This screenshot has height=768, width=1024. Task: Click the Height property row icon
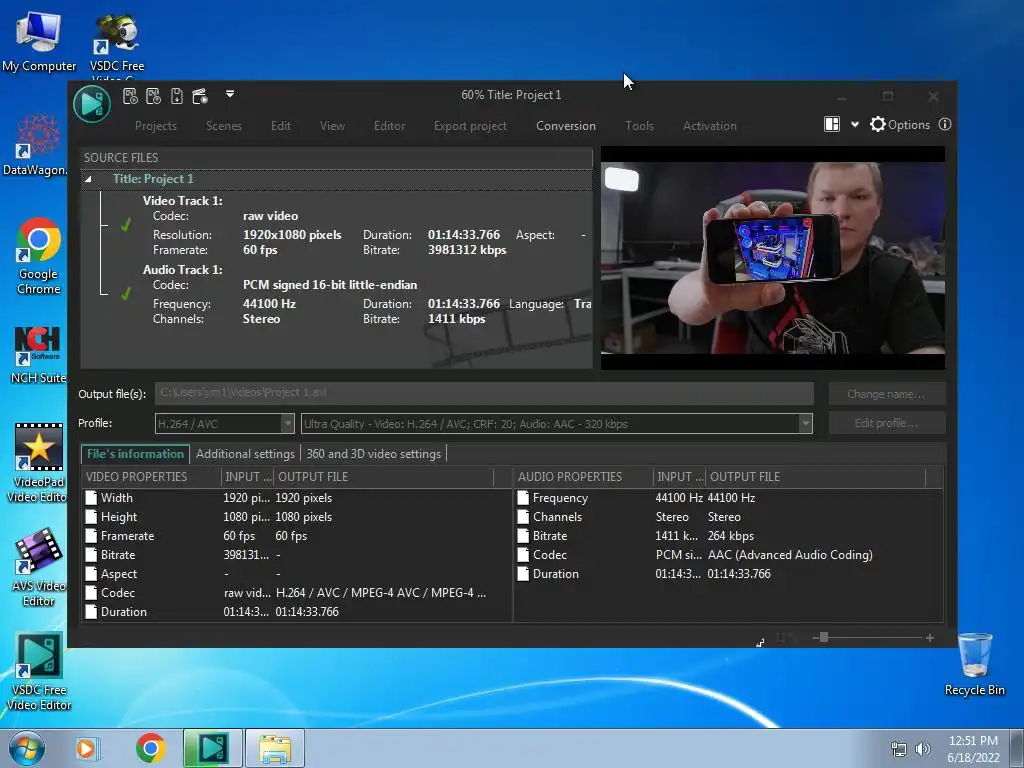(91, 517)
